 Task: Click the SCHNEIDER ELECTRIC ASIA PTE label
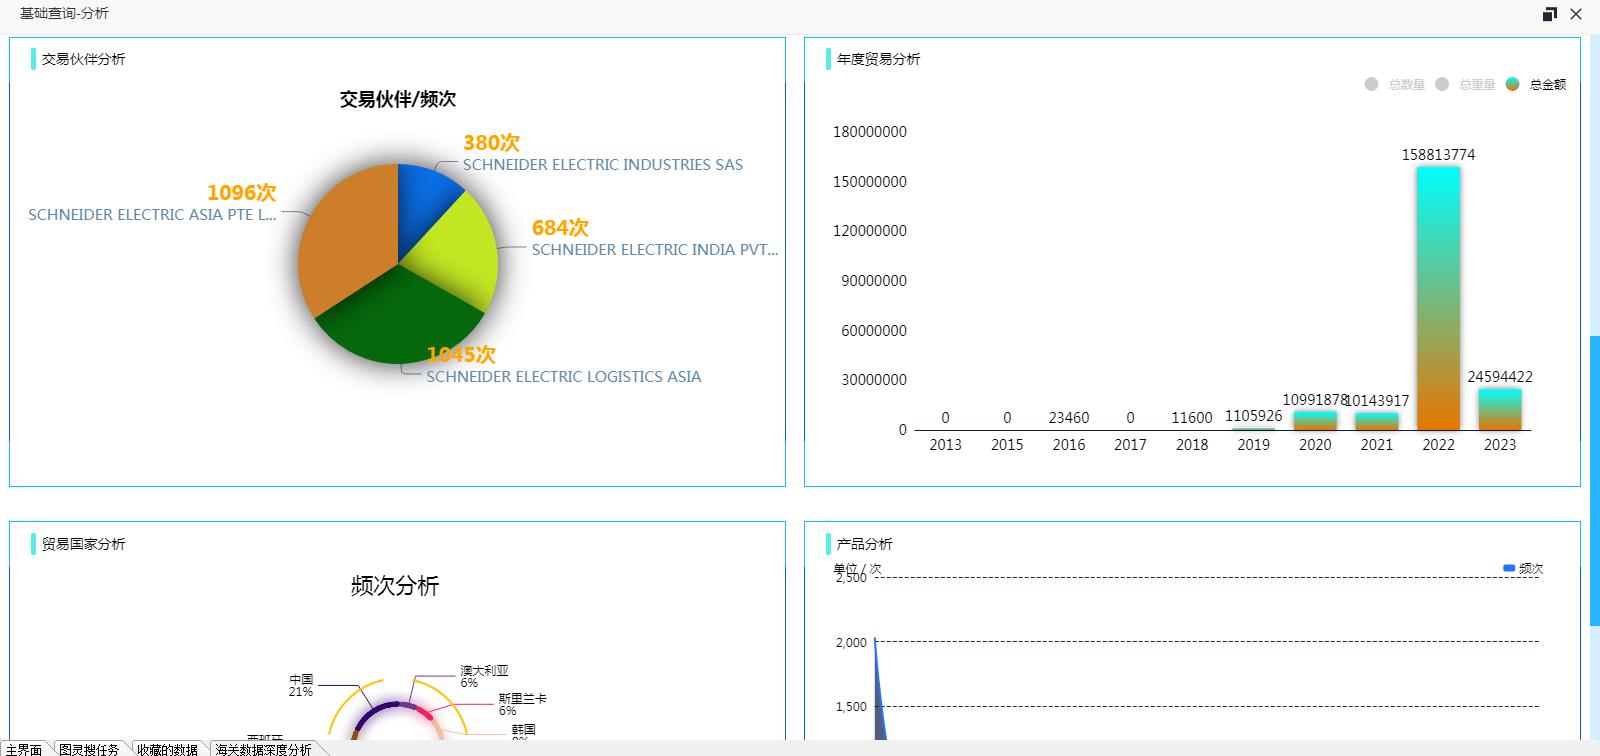tap(152, 215)
